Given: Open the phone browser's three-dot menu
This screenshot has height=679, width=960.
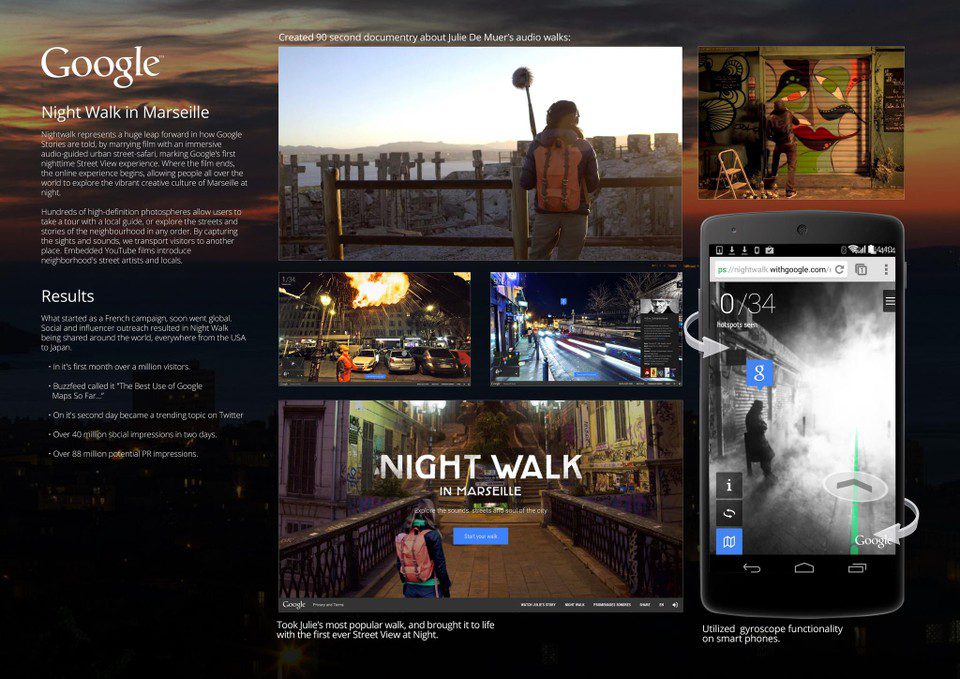Looking at the screenshot, I should [886, 269].
